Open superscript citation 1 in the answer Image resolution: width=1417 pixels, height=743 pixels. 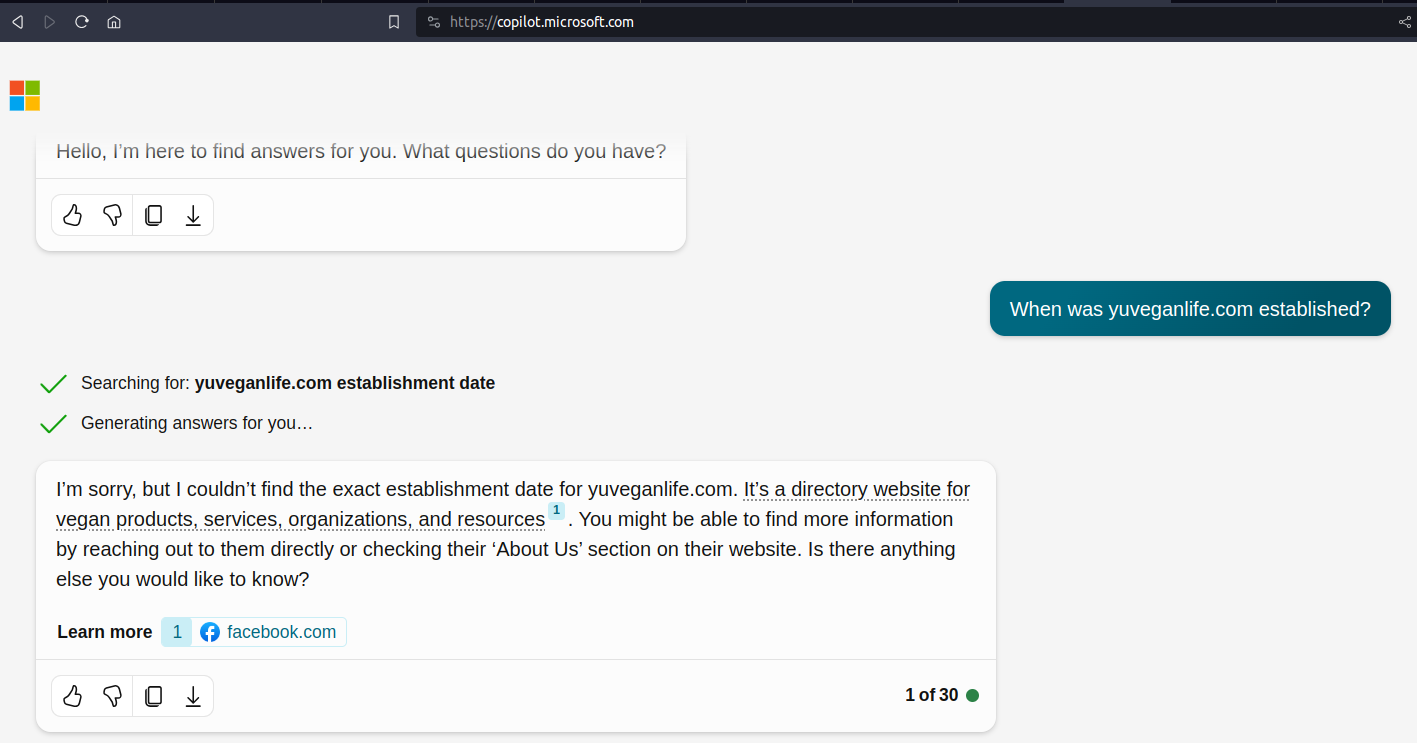pos(556,511)
